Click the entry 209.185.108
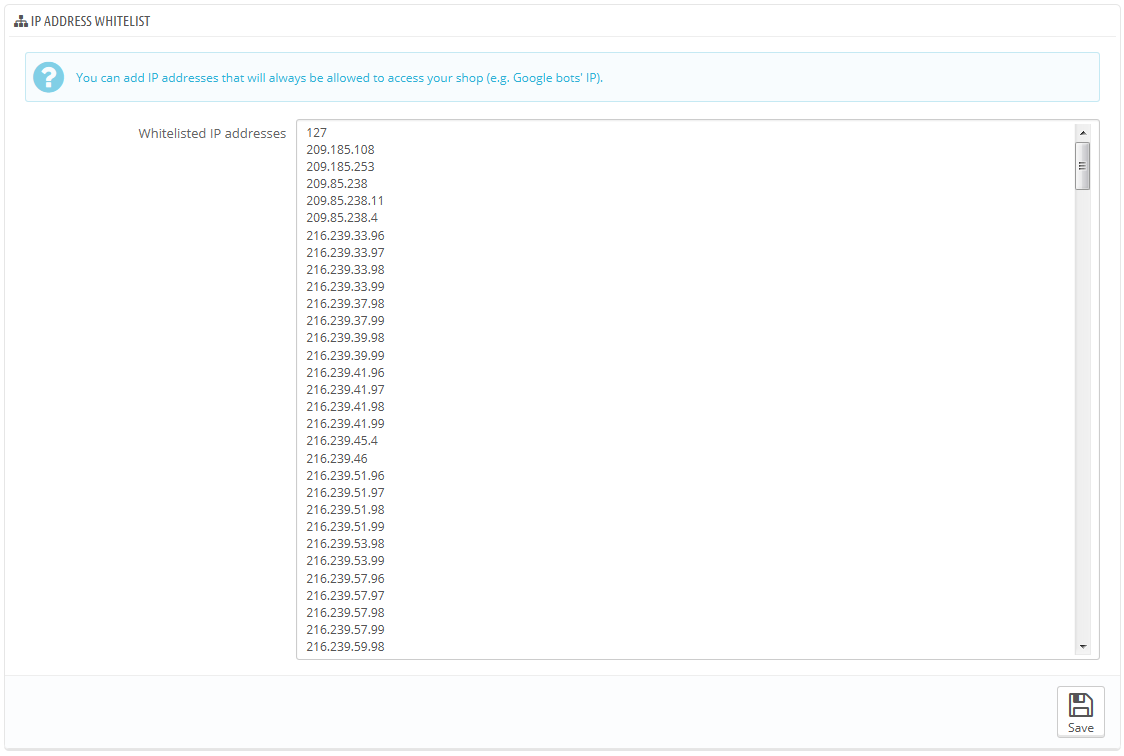This screenshot has height=756, width=1124. coord(340,150)
